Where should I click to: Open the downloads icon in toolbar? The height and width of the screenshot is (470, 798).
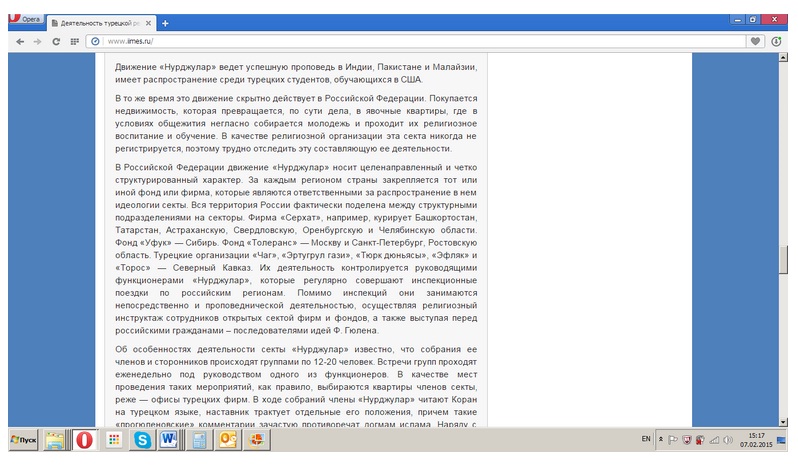point(776,42)
